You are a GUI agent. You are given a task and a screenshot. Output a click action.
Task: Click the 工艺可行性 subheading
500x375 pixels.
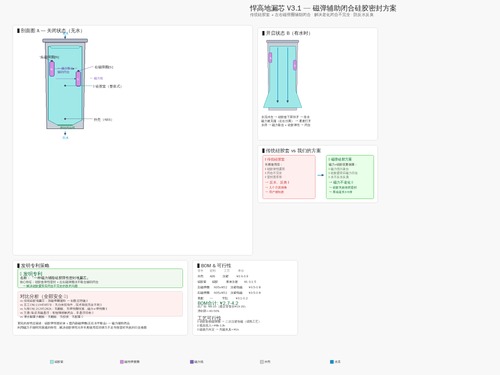click(x=209, y=318)
